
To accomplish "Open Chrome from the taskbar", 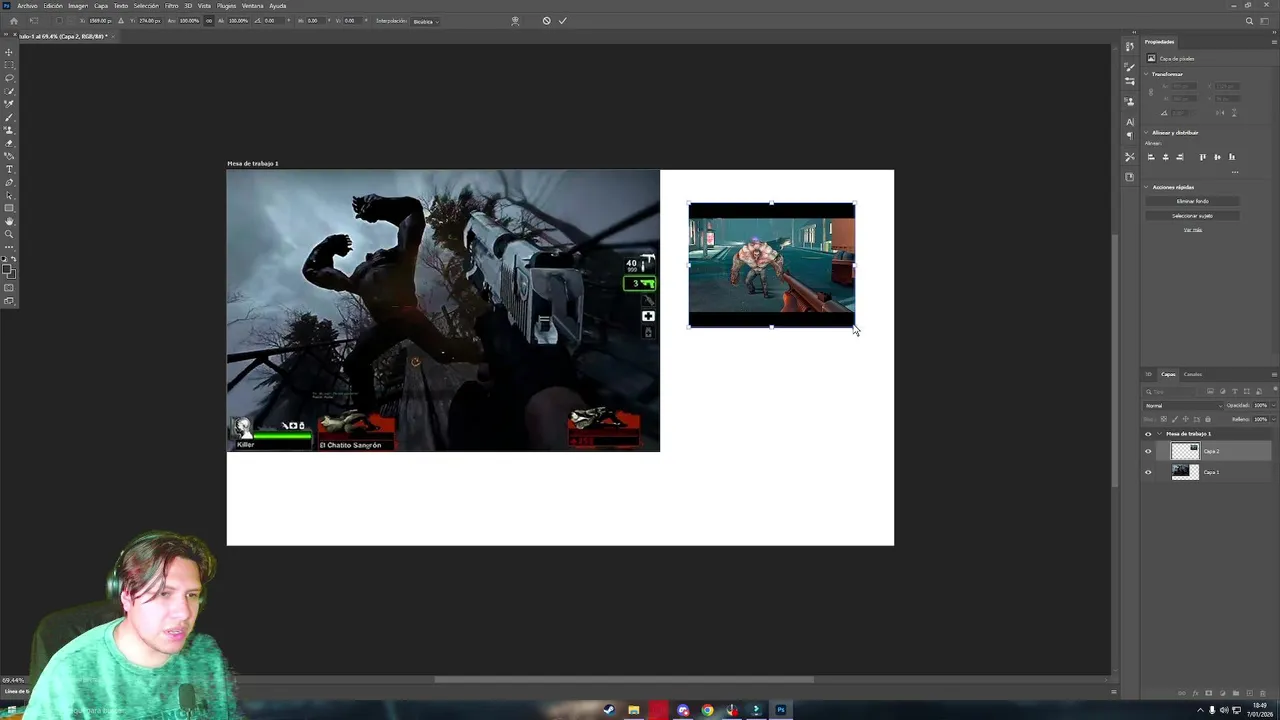I will pos(708,710).
